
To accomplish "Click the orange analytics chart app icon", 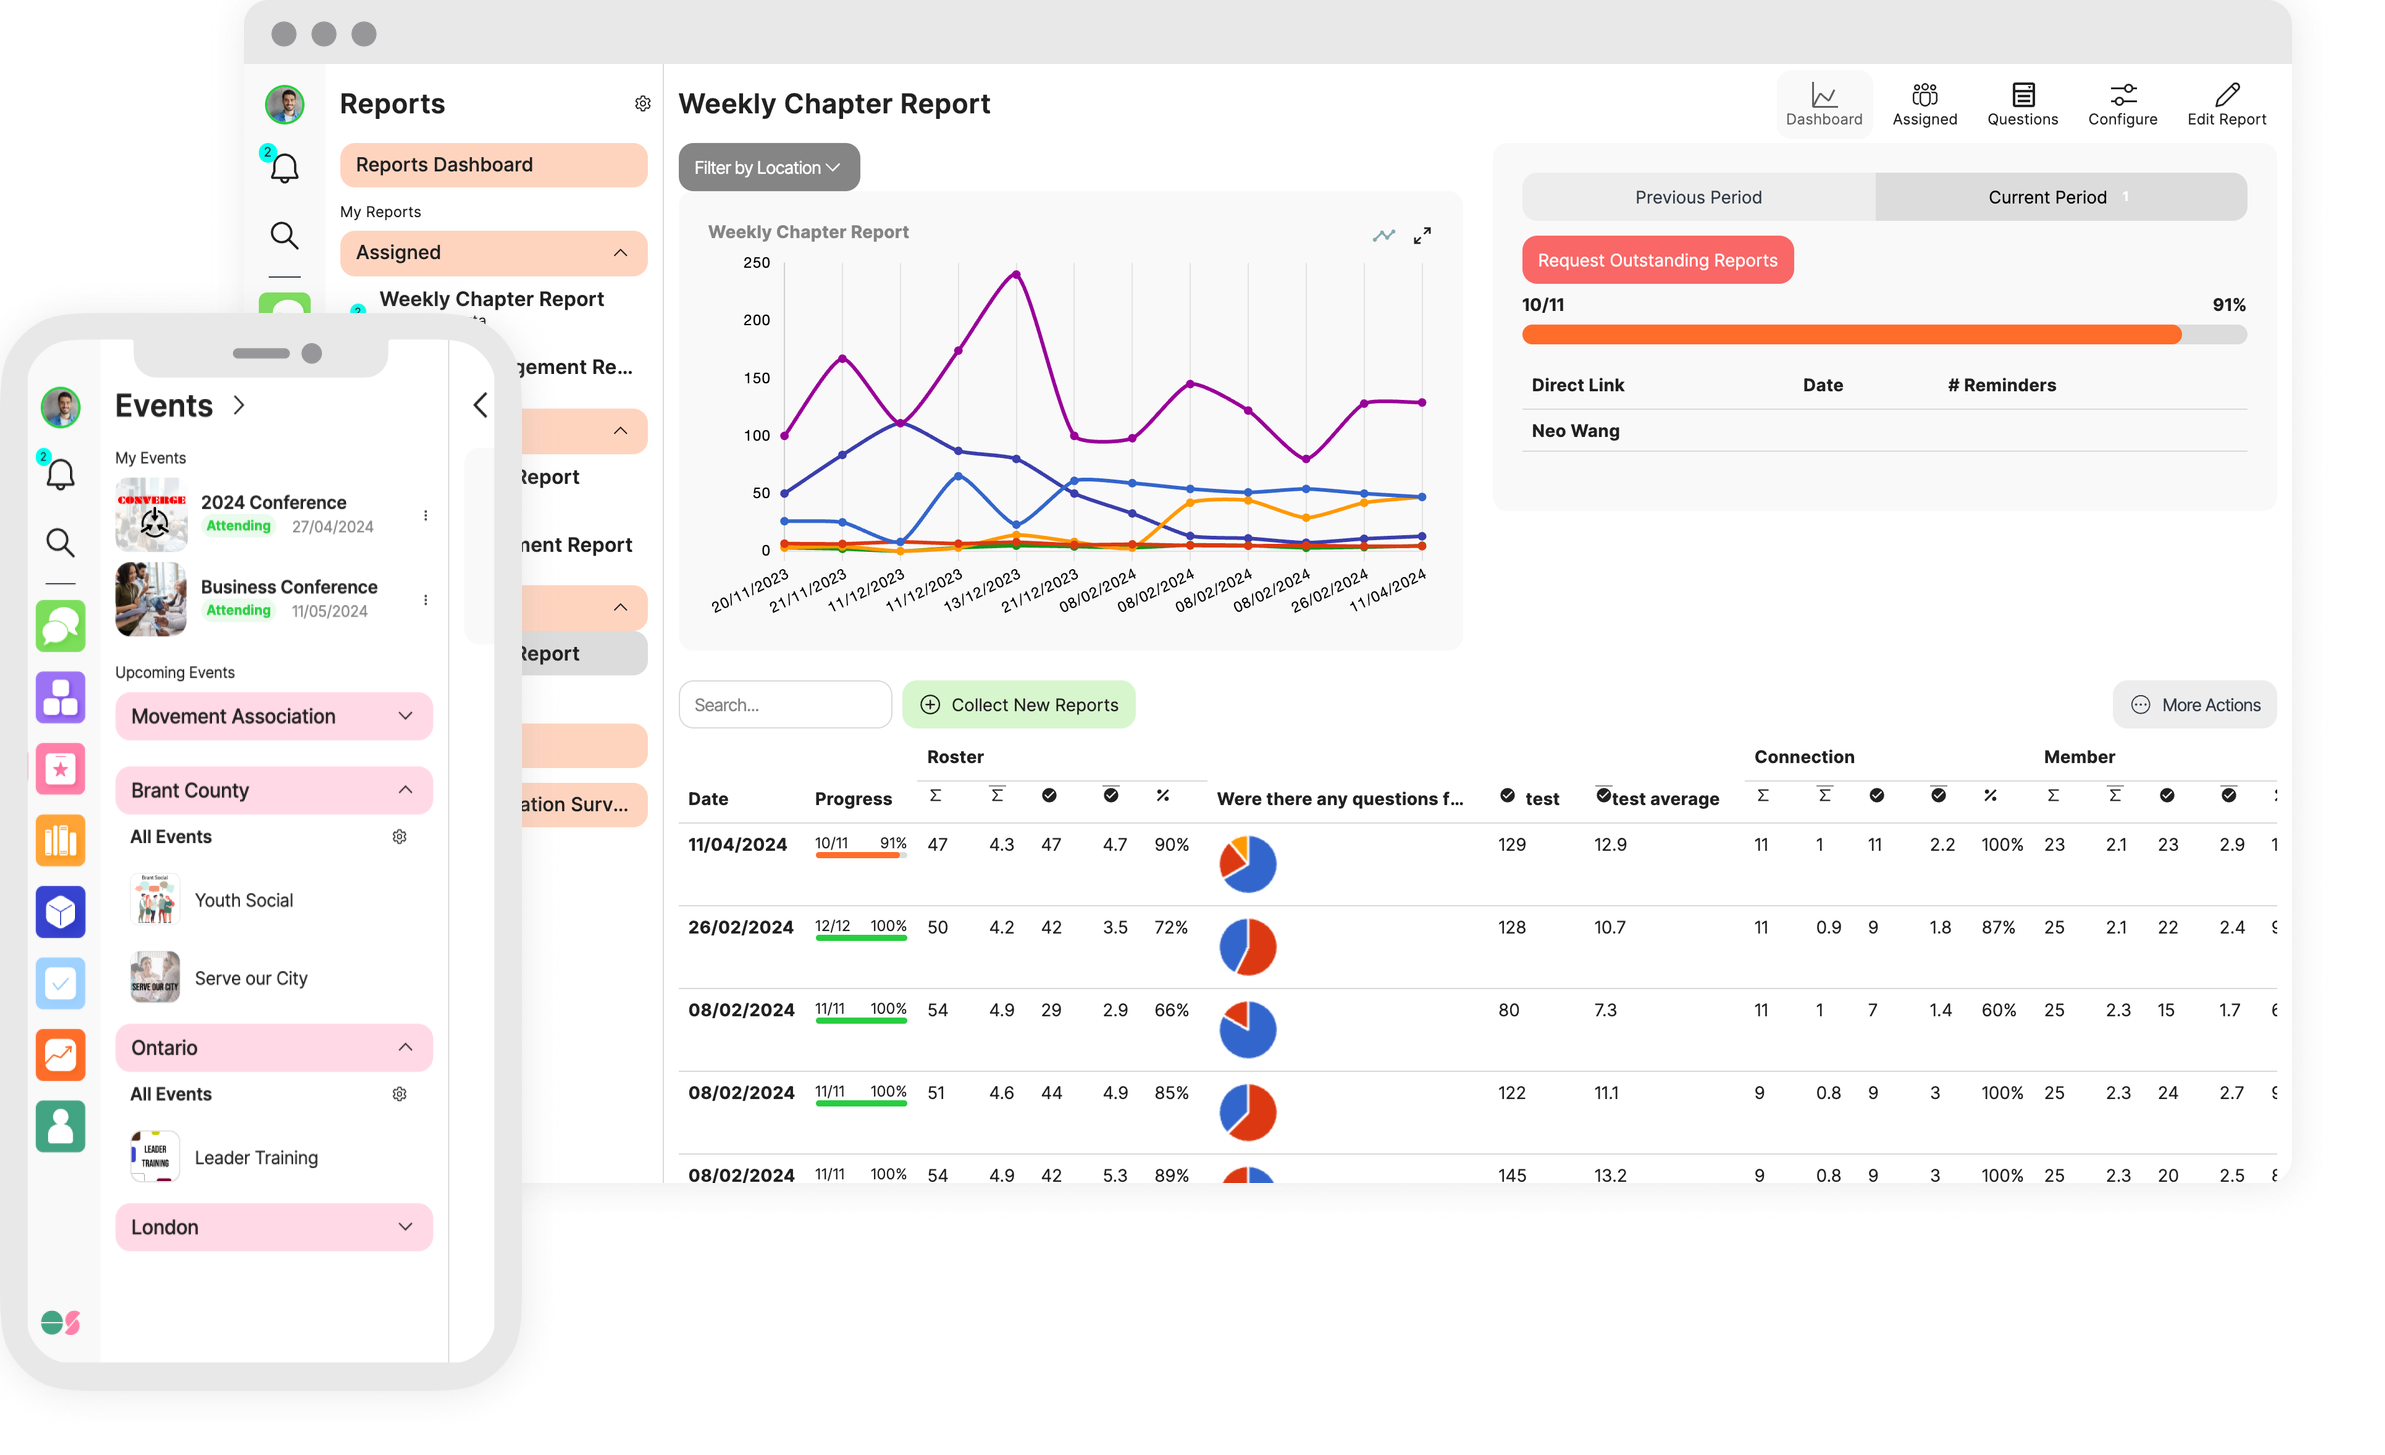I will coord(60,1055).
